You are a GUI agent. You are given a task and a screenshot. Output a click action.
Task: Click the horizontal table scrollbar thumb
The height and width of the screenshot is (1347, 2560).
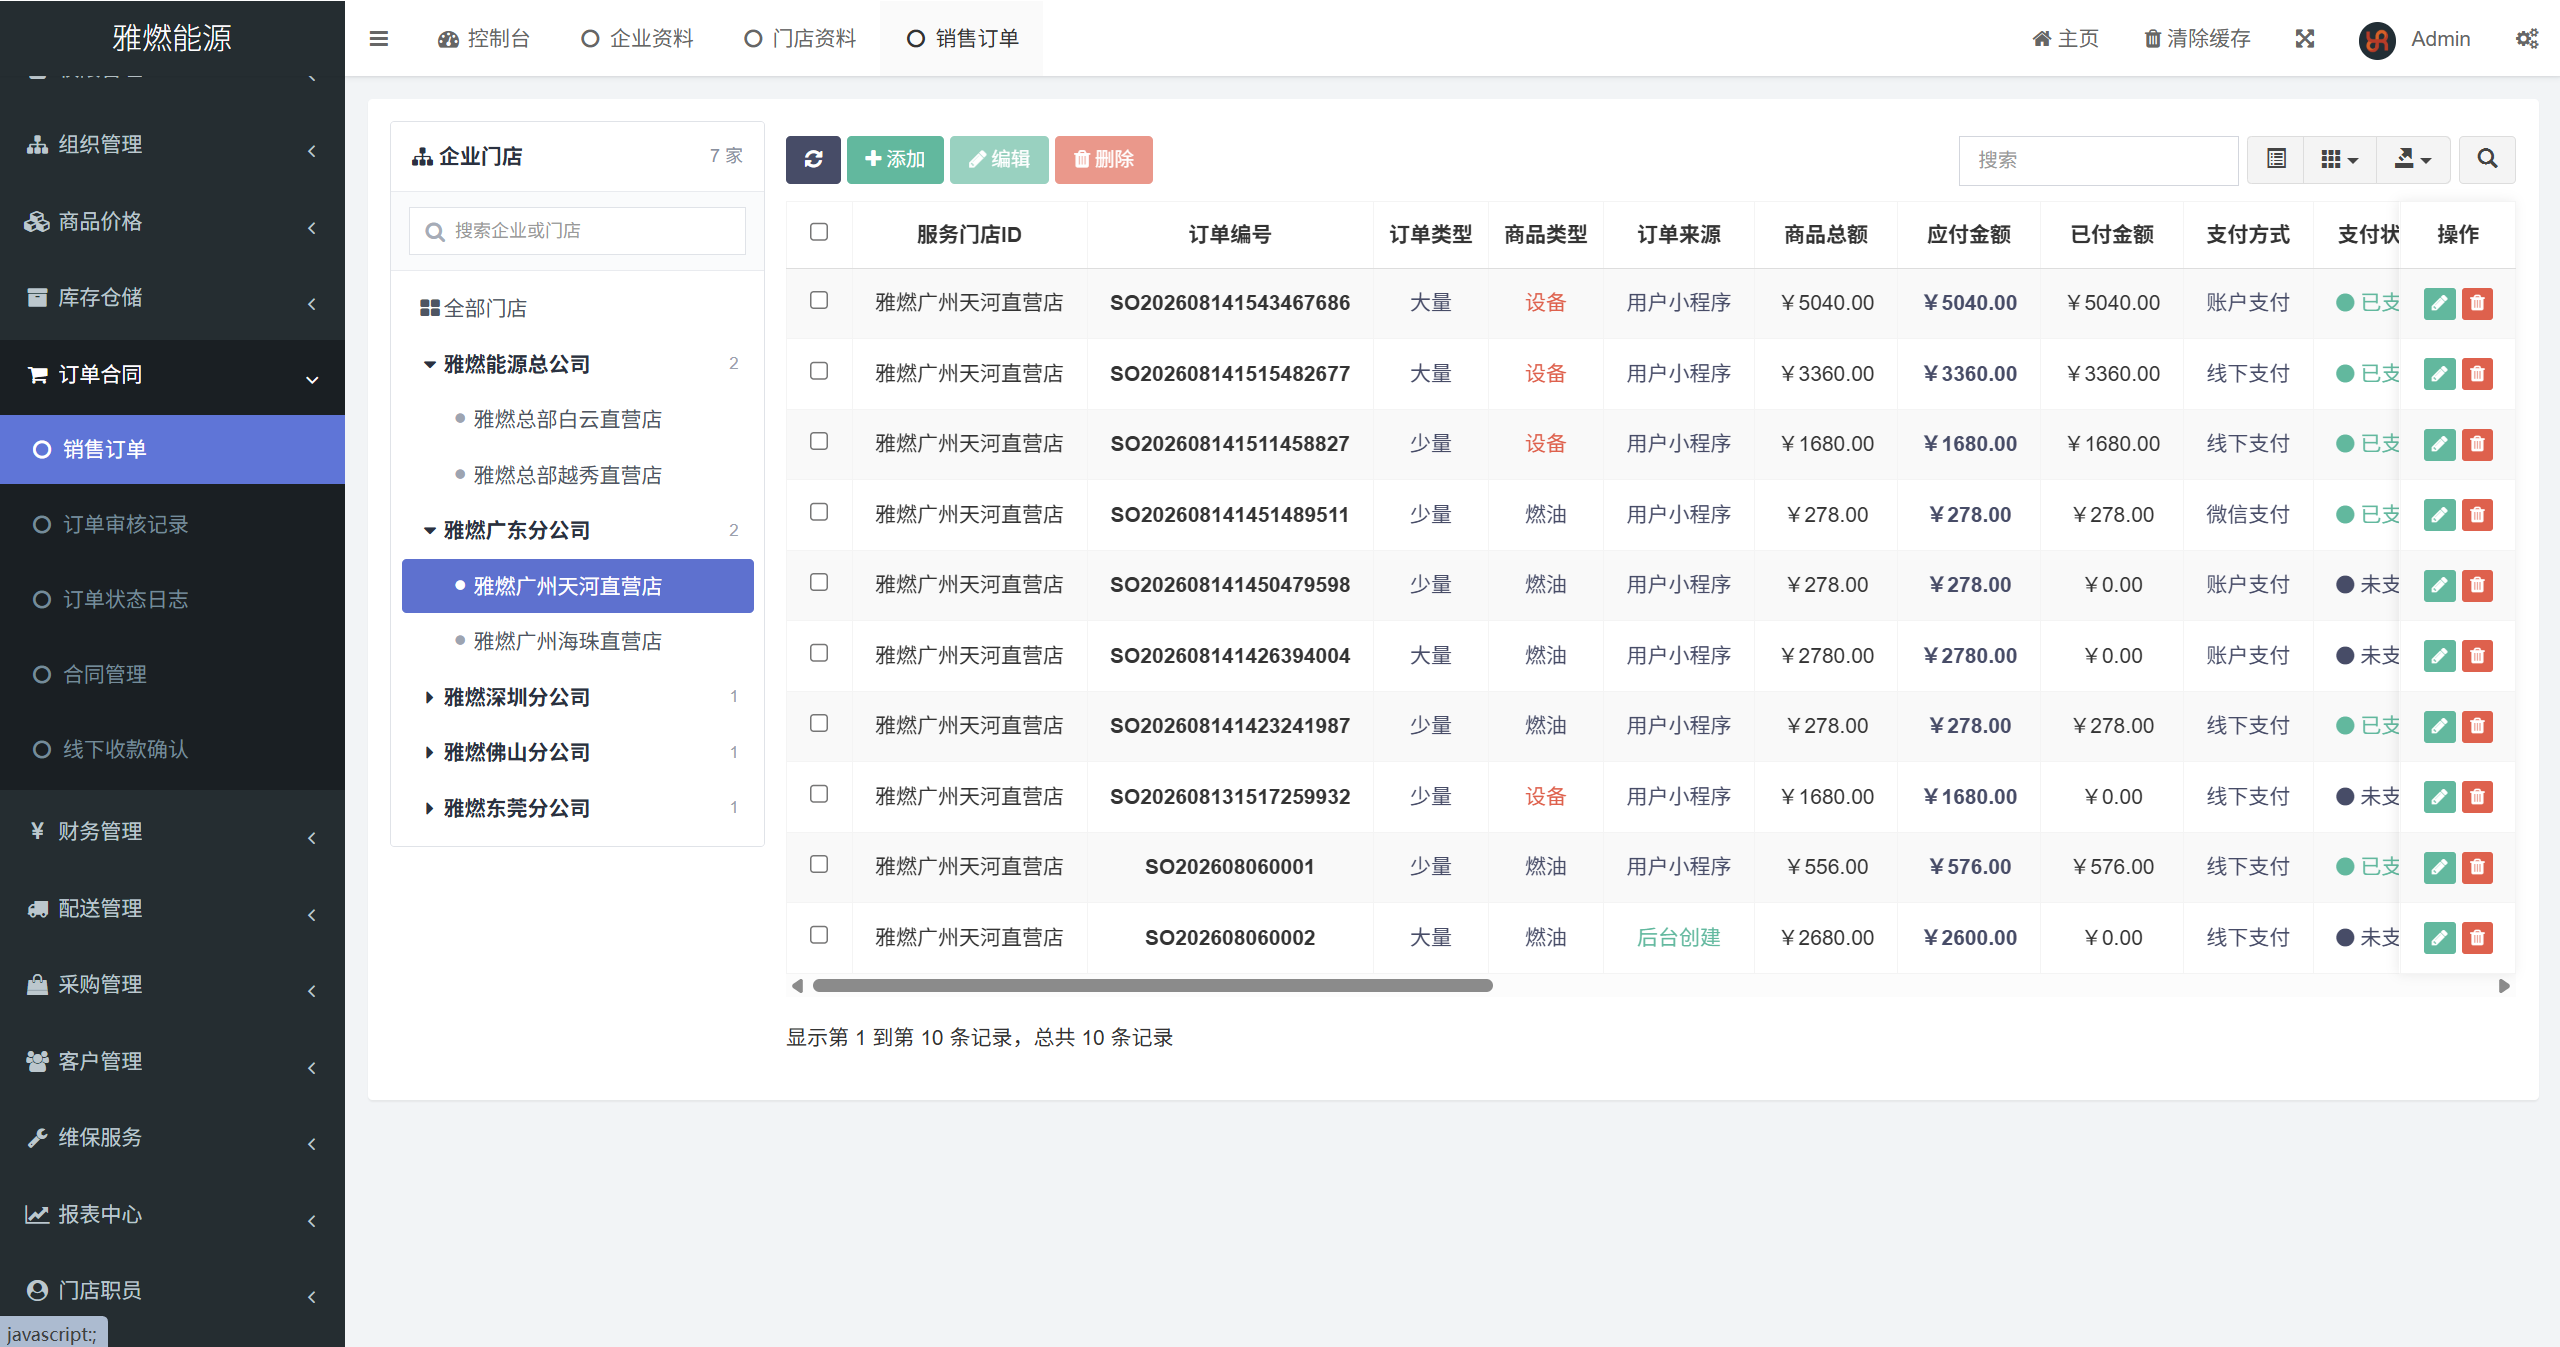[1152, 986]
